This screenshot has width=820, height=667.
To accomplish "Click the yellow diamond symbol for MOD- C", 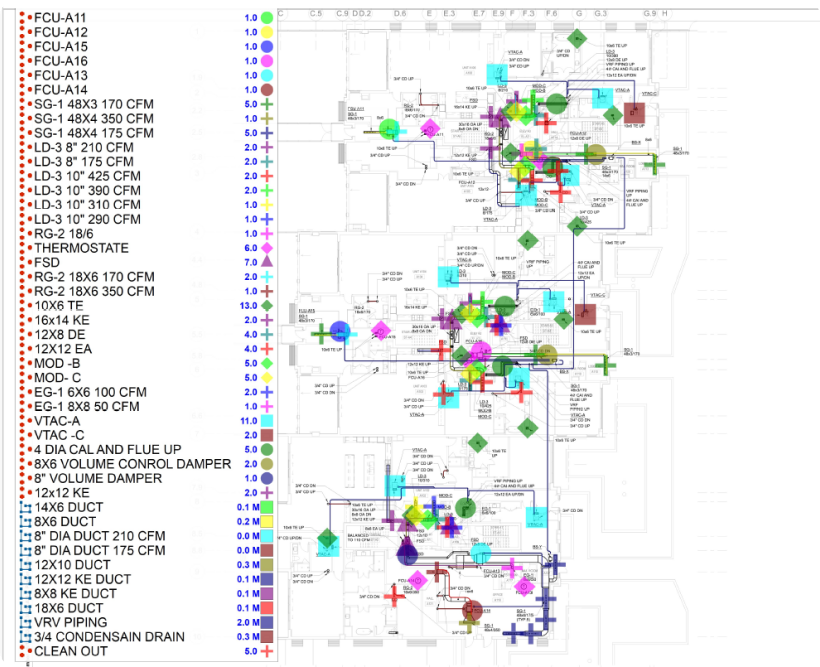I will [x=268, y=377].
